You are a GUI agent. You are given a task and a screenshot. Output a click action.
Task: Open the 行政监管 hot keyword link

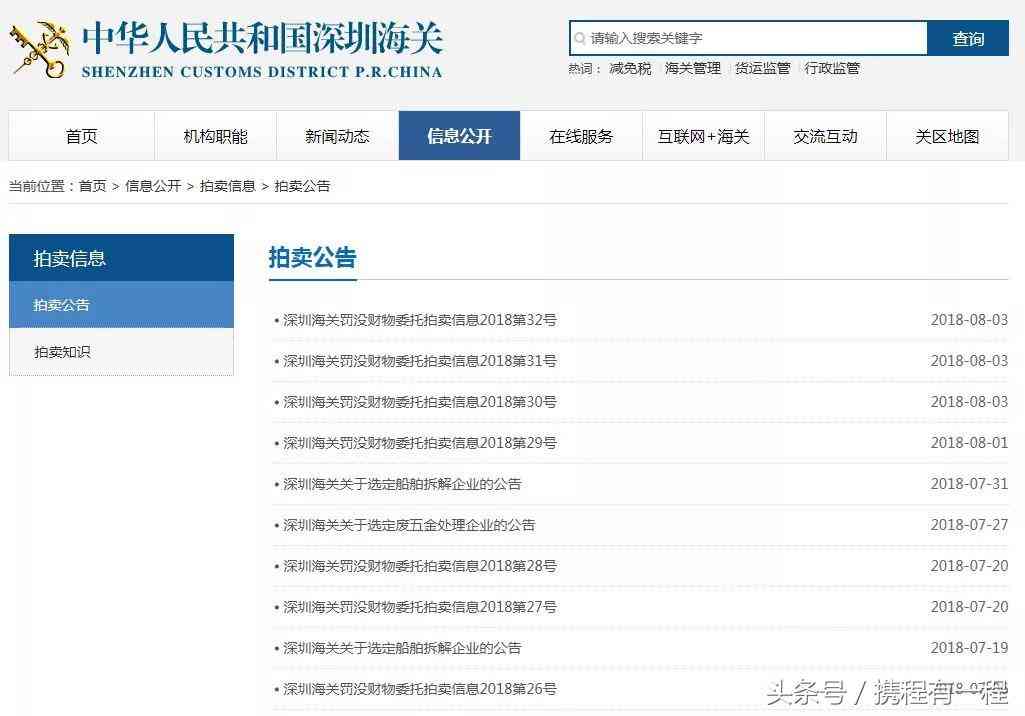click(x=832, y=69)
